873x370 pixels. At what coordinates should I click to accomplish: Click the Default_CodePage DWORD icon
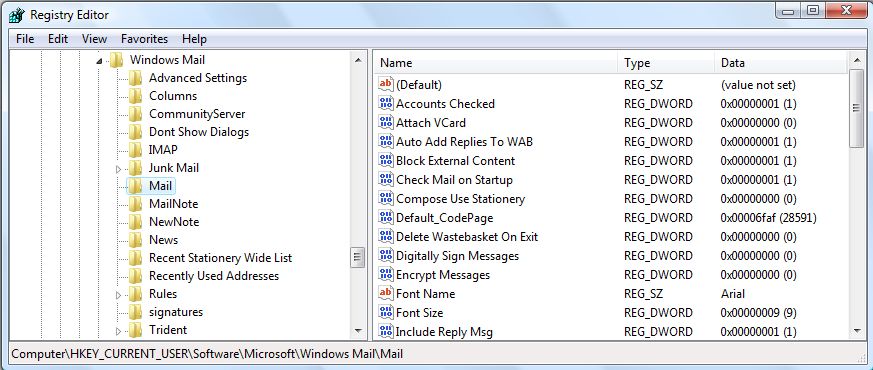385,218
